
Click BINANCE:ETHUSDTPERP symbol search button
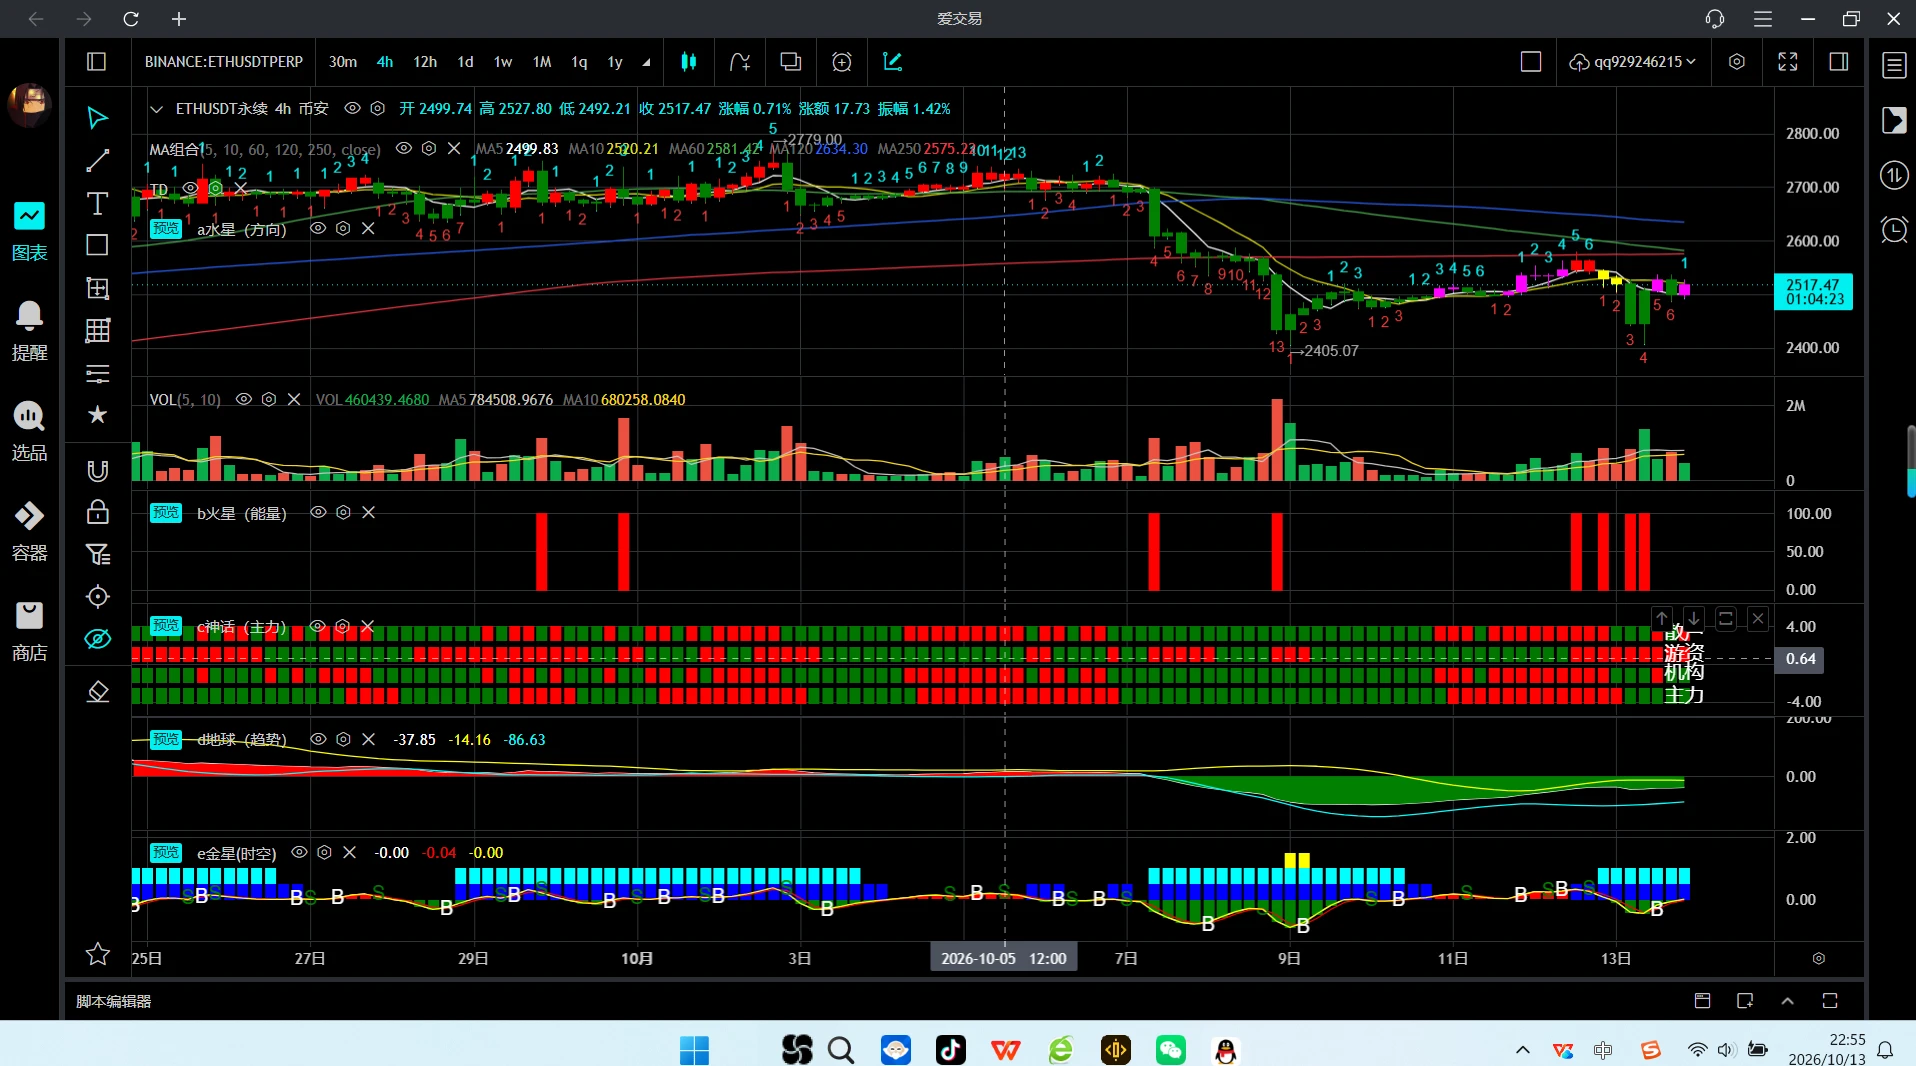click(224, 62)
